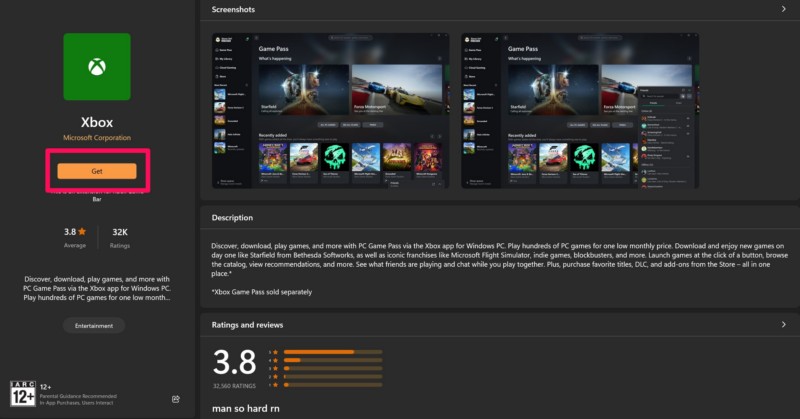800x419 pixels.
Task: Open the first Game Pass screenshot
Action: point(330,111)
